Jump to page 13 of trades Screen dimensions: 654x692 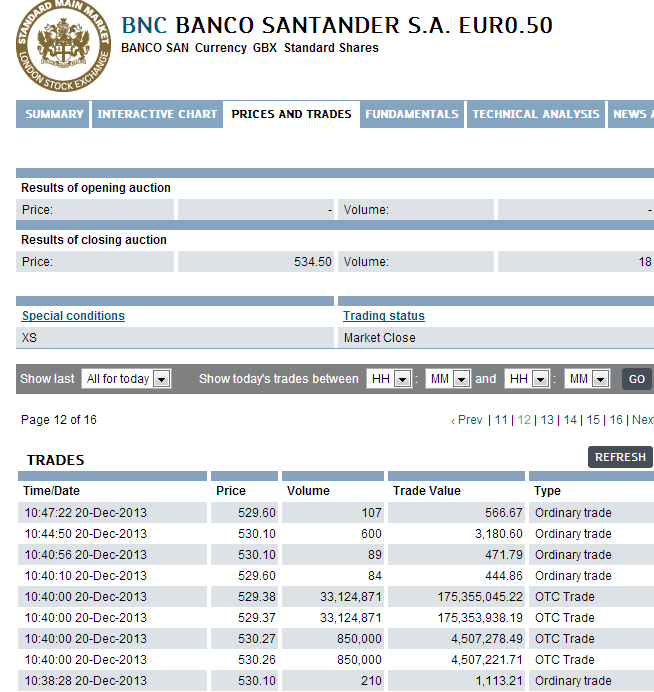547,420
